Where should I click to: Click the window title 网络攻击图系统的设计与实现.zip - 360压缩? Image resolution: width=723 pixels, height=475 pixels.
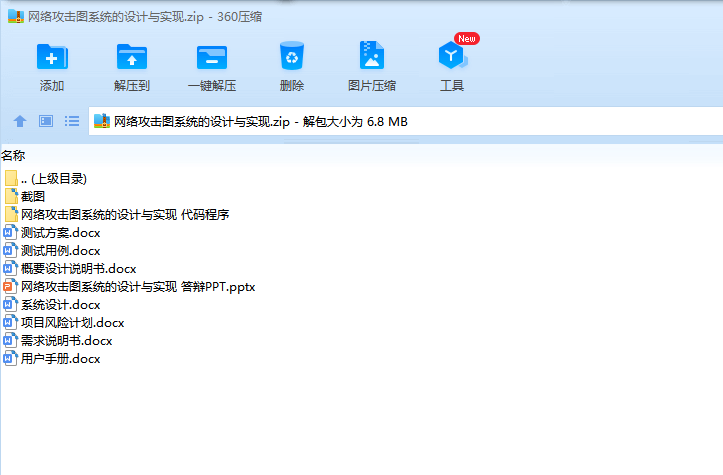click(x=145, y=17)
